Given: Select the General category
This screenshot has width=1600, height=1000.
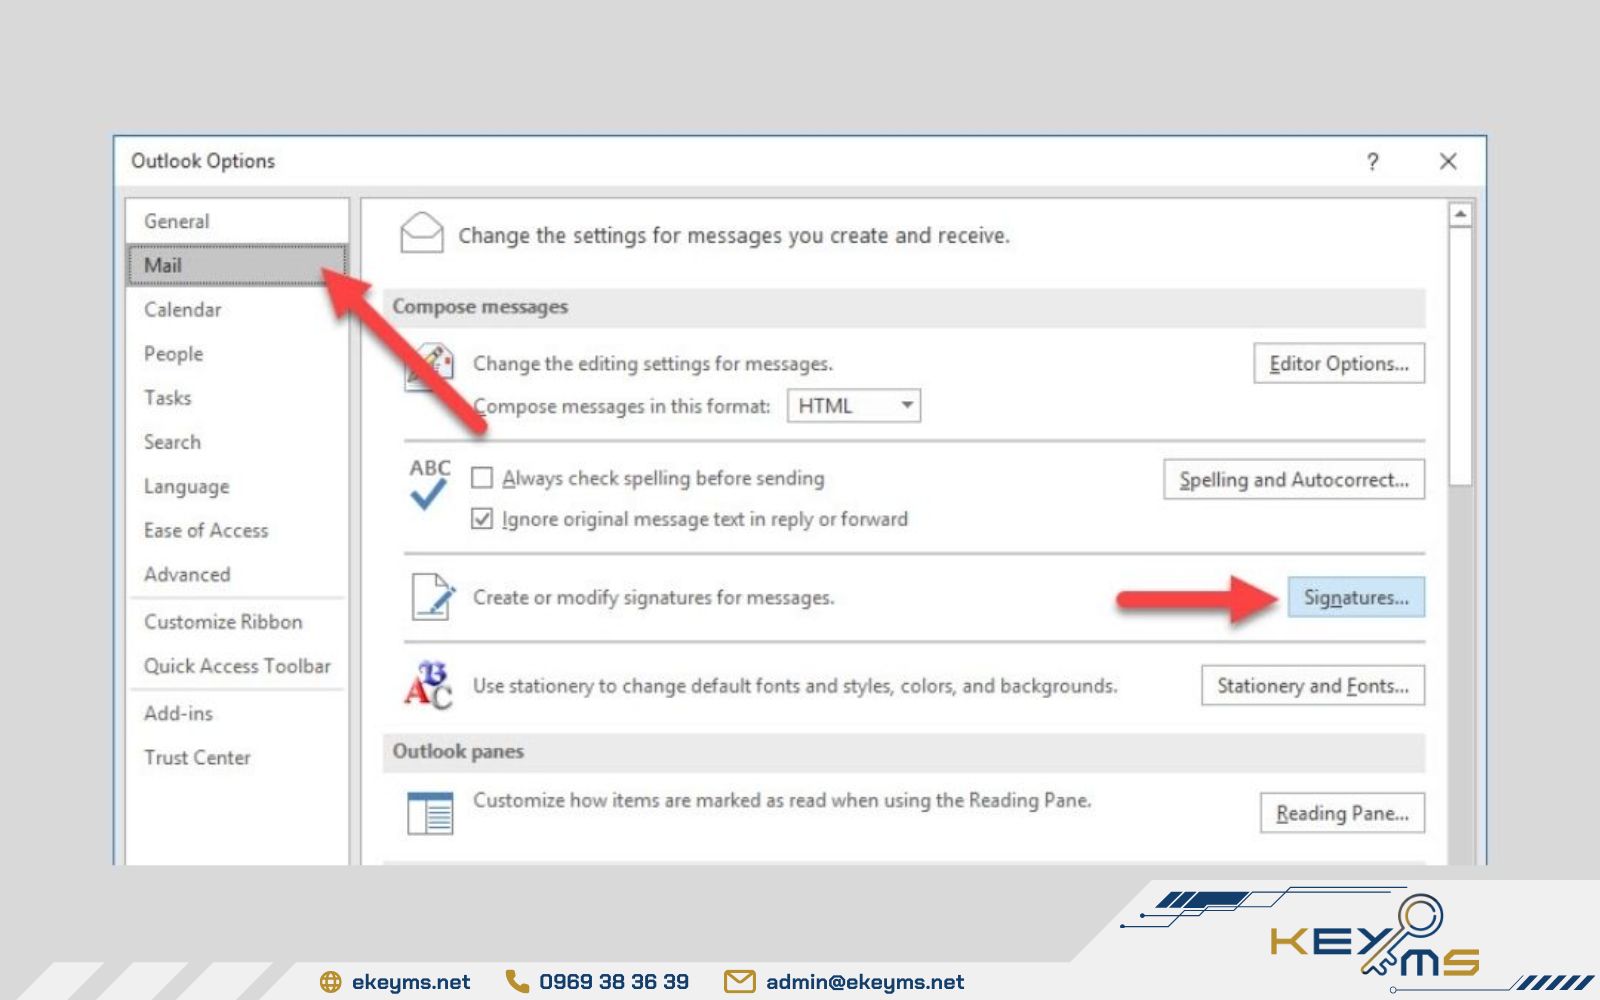Looking at the screenshot, I should (x=237, y=221).
